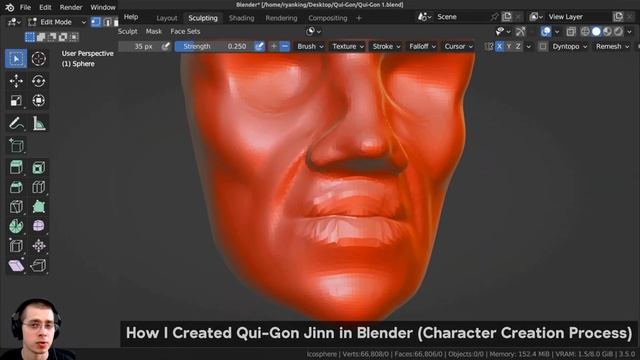This screenshot has width=640, height=360.
Task: Toggle X-ray display
Action: (x=571, y=31)
